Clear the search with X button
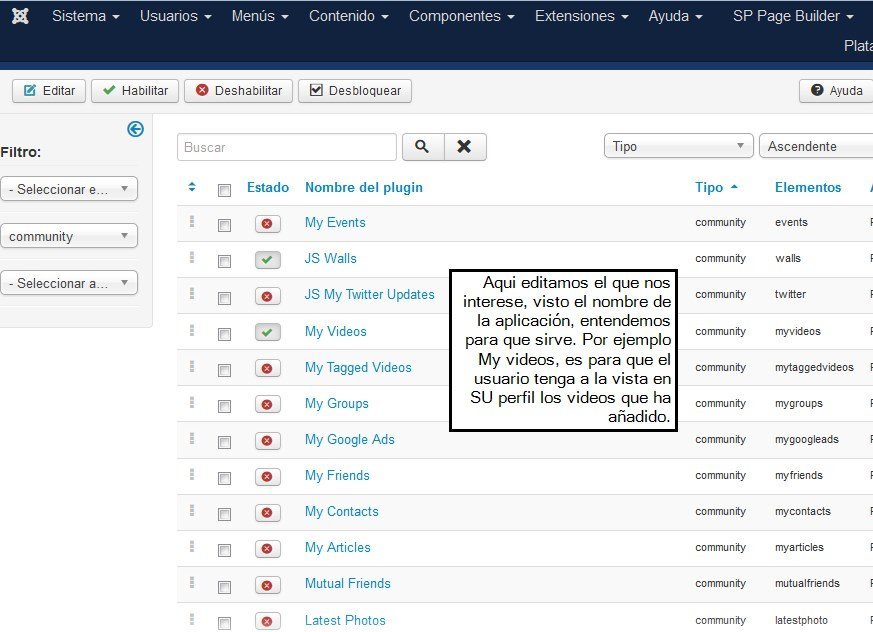 [x=465, y=147]
